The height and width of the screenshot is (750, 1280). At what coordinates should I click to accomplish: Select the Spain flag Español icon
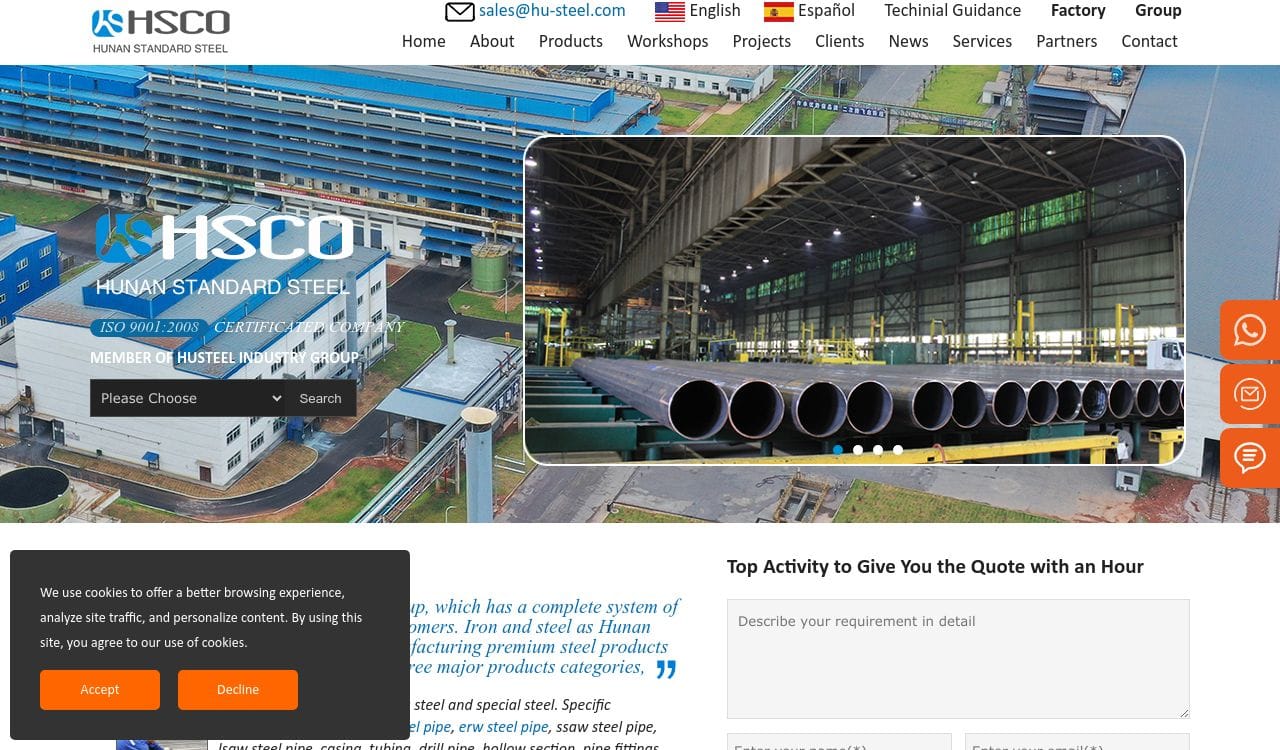(x=778, y=12)
